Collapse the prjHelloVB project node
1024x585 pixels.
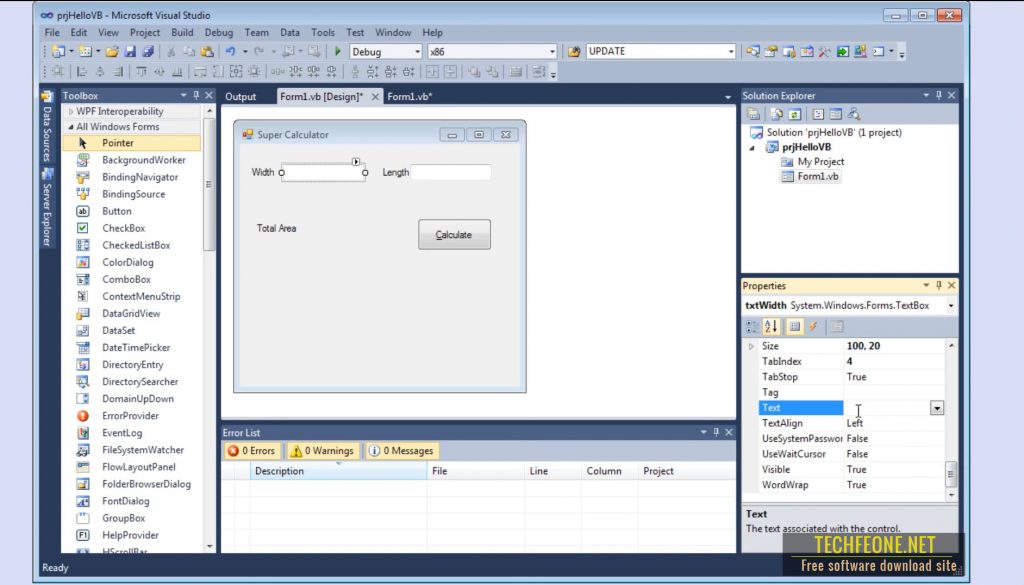[752, 148]
